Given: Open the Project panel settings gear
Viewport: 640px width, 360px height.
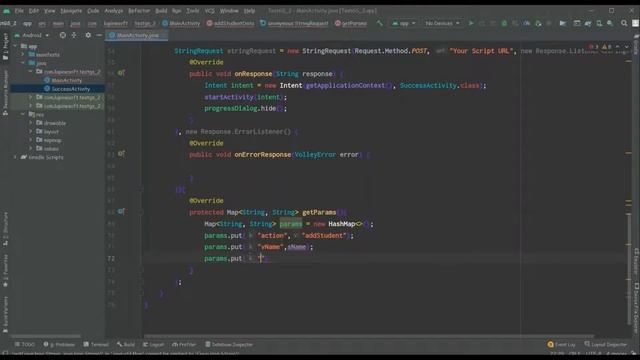Looking at the screenshot, I should [x=88, y=36].
